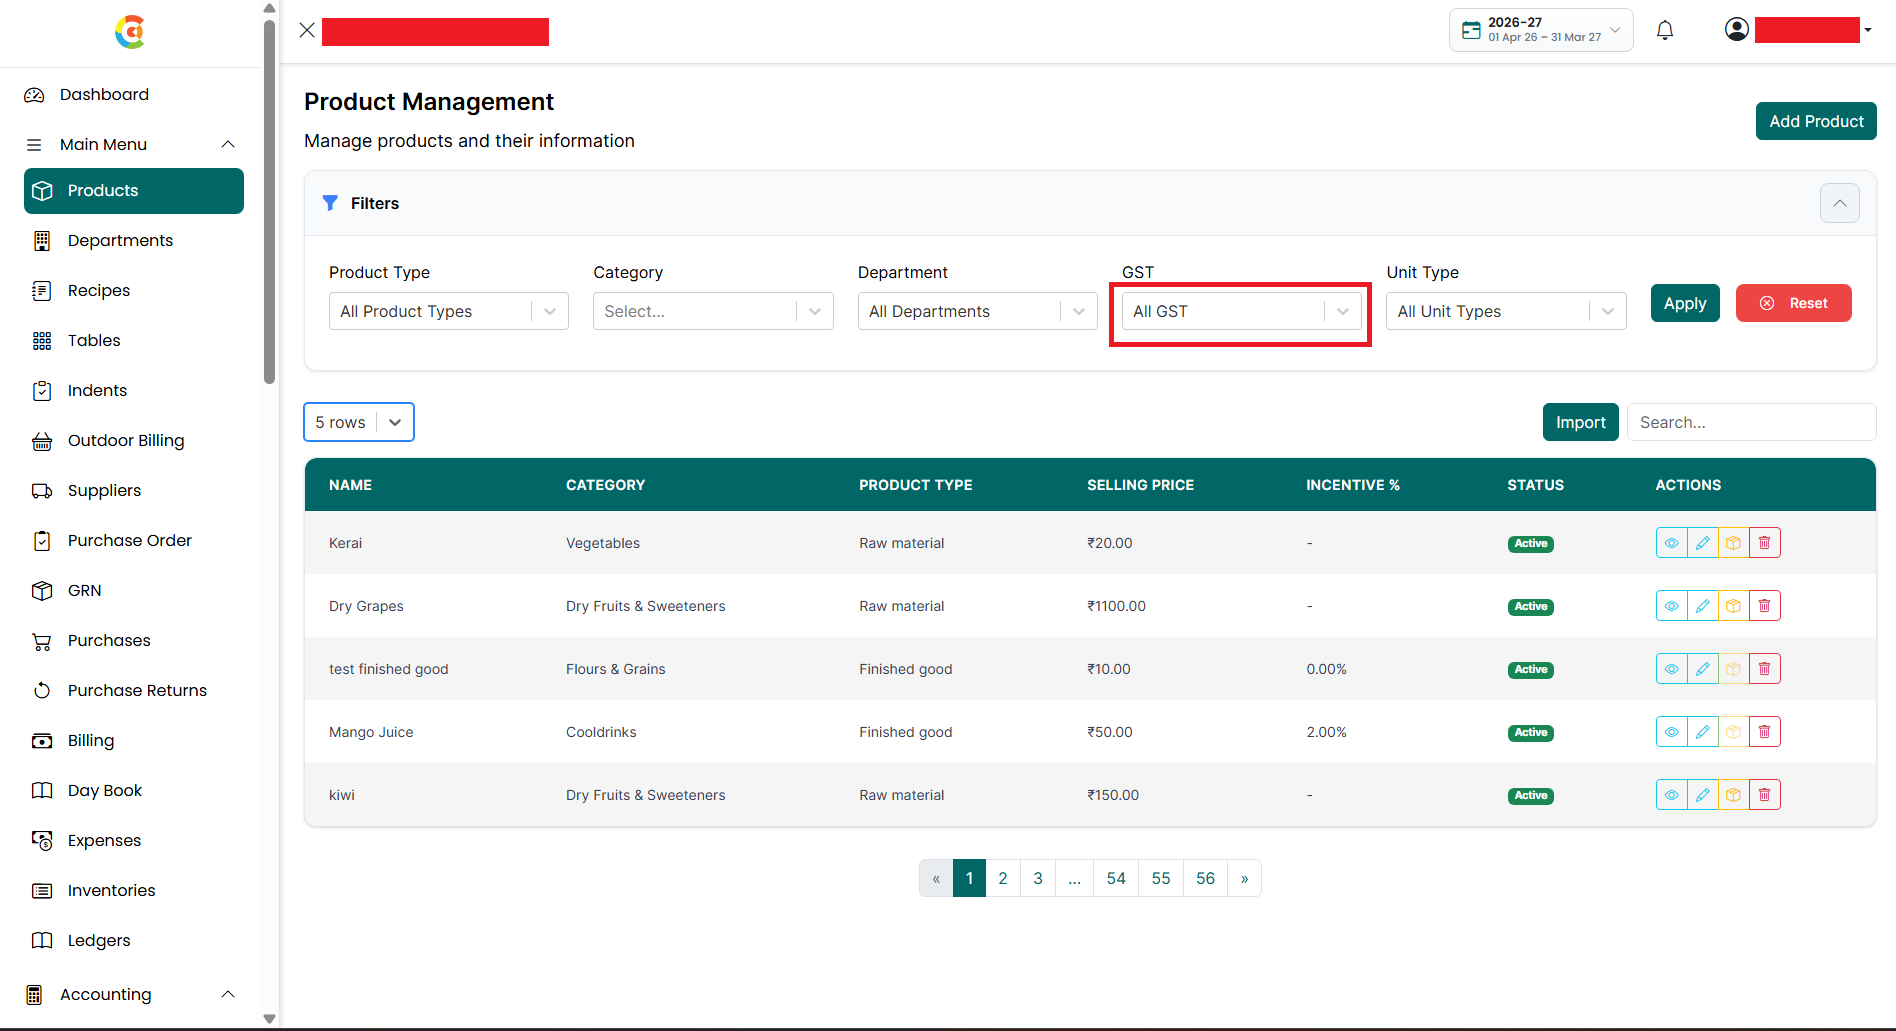Open Billing in the sidebar
1896x1031 pixels.
(x=134, y=740)
